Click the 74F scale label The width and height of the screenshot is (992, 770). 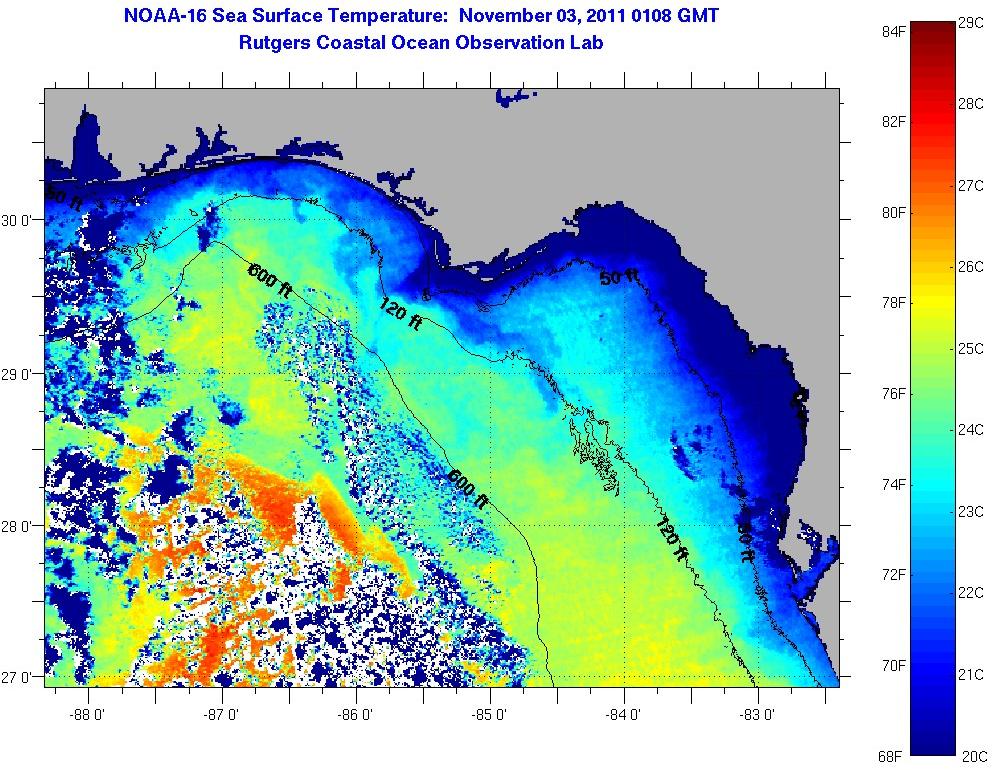pyautogui.click(x=893, y=484)
